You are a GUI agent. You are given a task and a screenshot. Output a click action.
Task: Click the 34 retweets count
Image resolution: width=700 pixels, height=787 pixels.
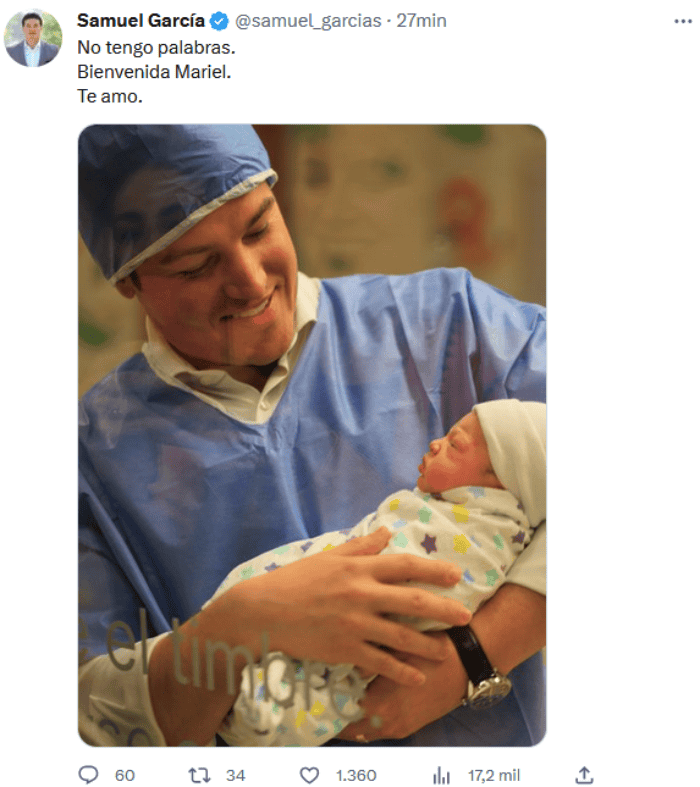tap(235, 775)
